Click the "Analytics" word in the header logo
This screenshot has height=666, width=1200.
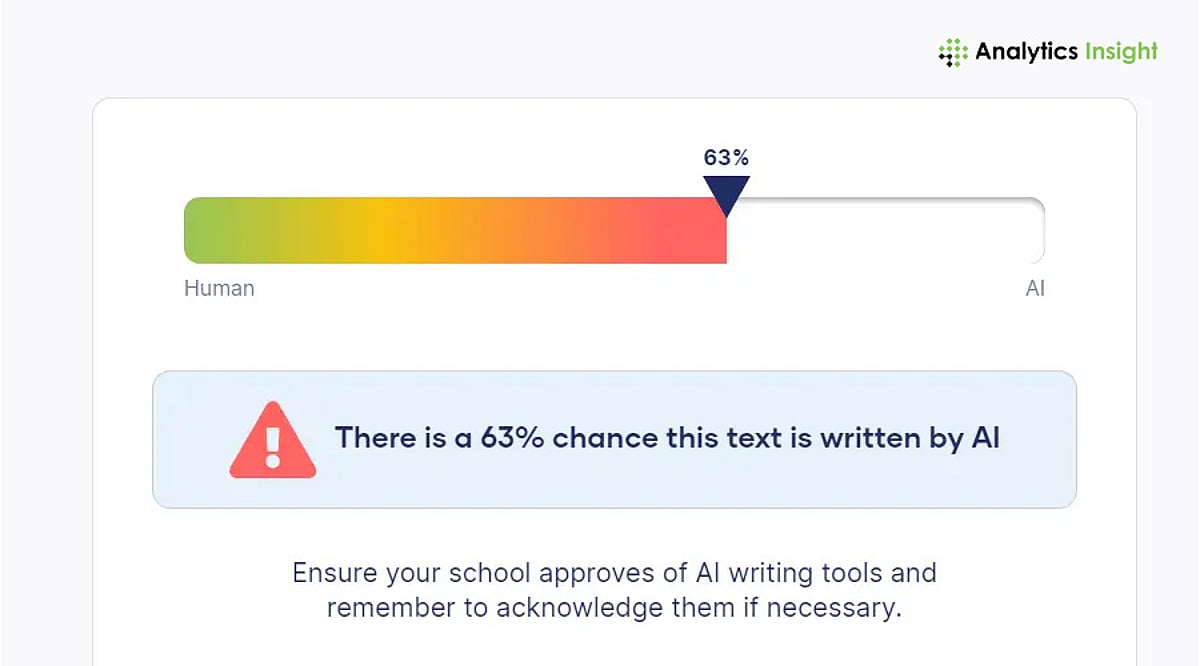(x=1019, y=51)
